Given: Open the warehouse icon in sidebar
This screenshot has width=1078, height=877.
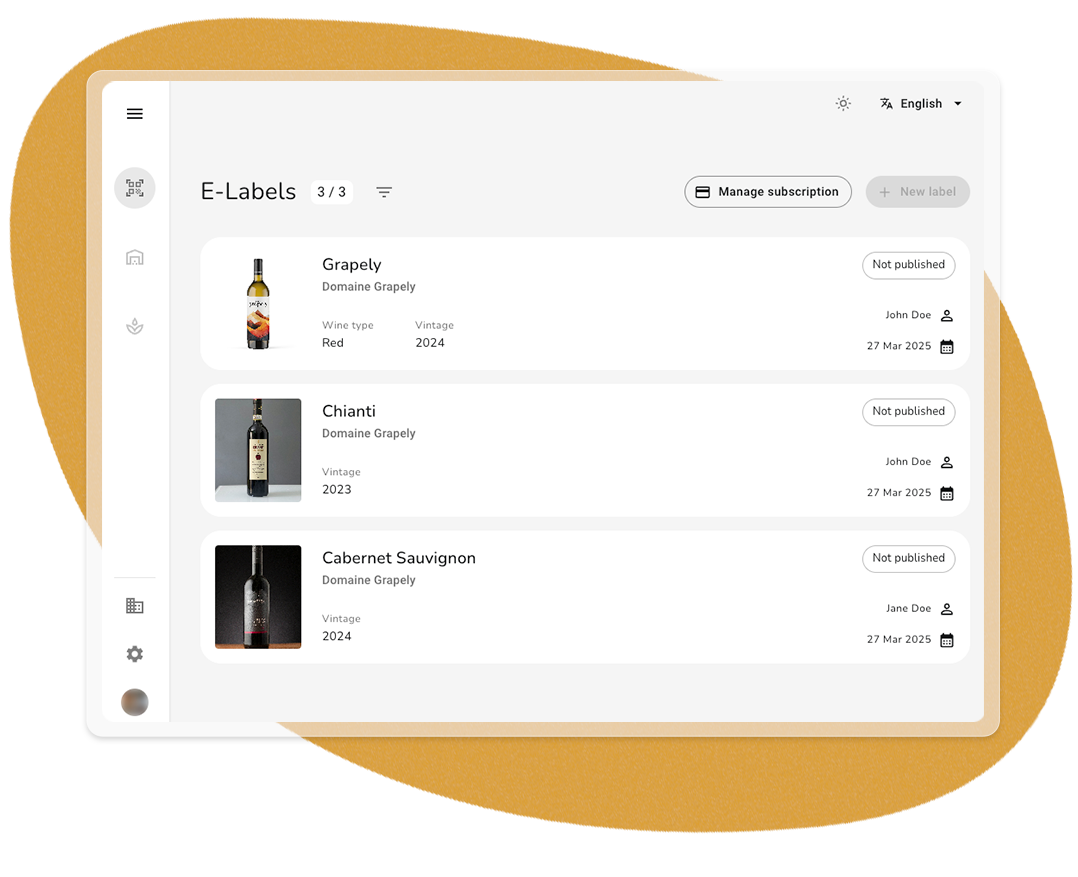Looking at the screenshot, I should pyautogui.click(x=135, y=258).
